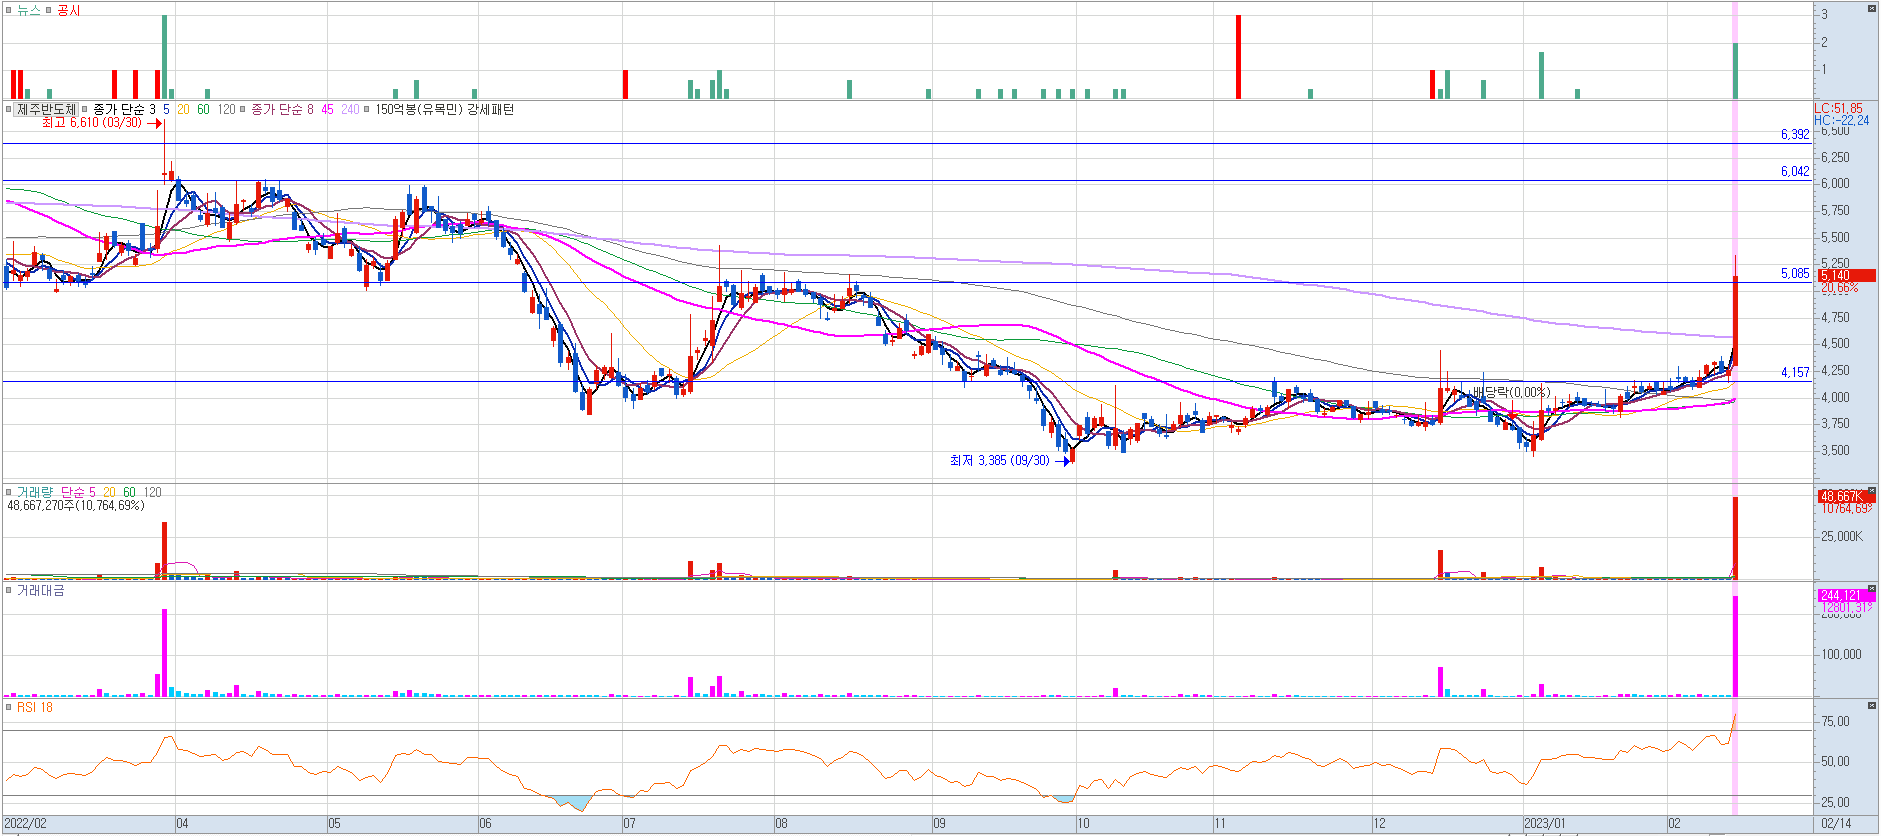The image size is (1881, 836).
Task: Close the news panel with its X icon
Action: (1872, 9)
